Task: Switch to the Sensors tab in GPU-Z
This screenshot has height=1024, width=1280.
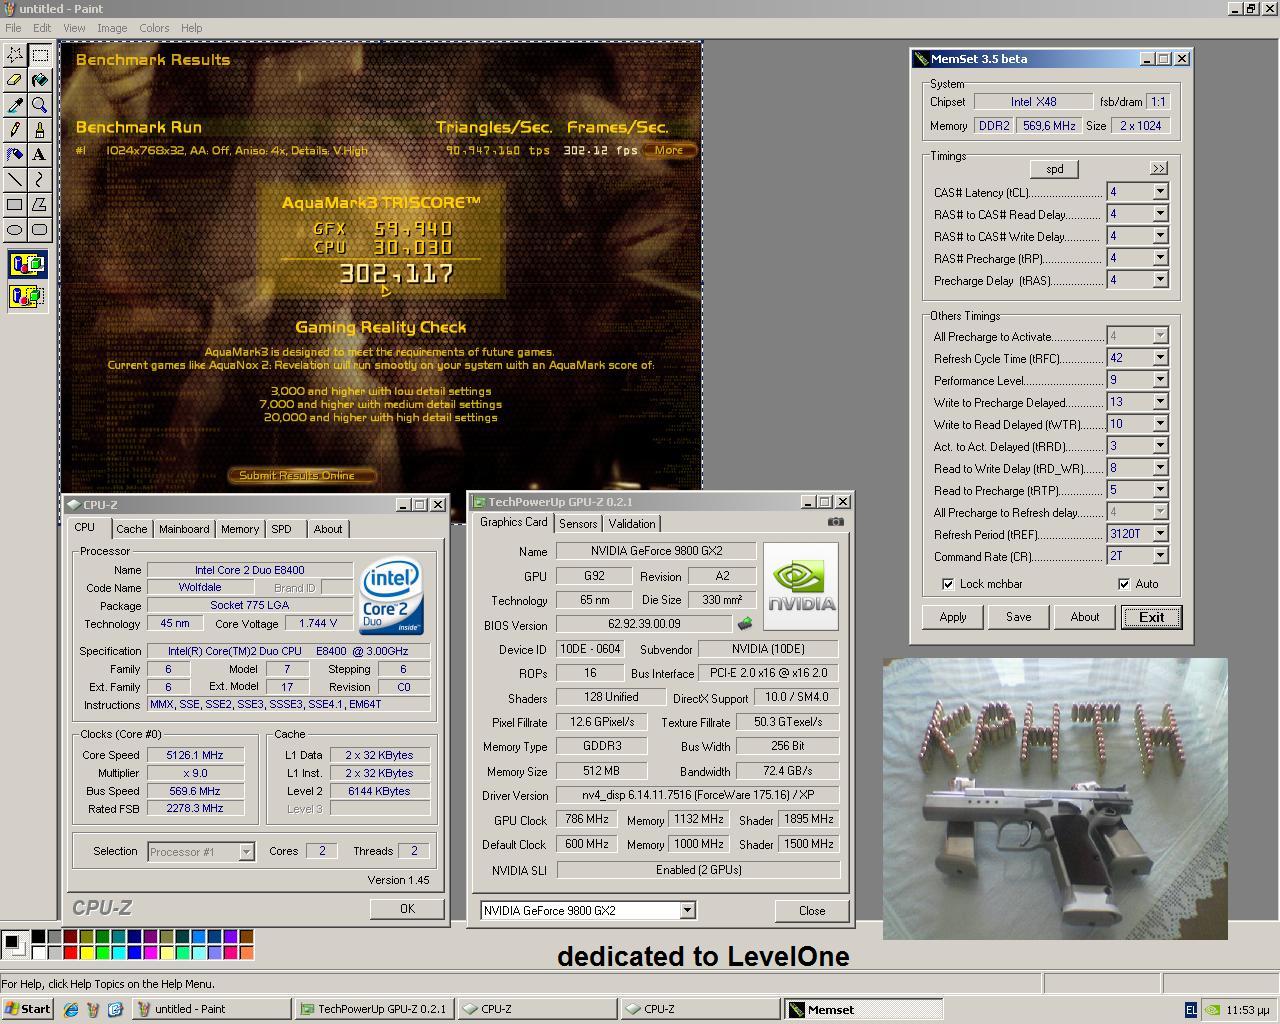Action: point(578,524)
